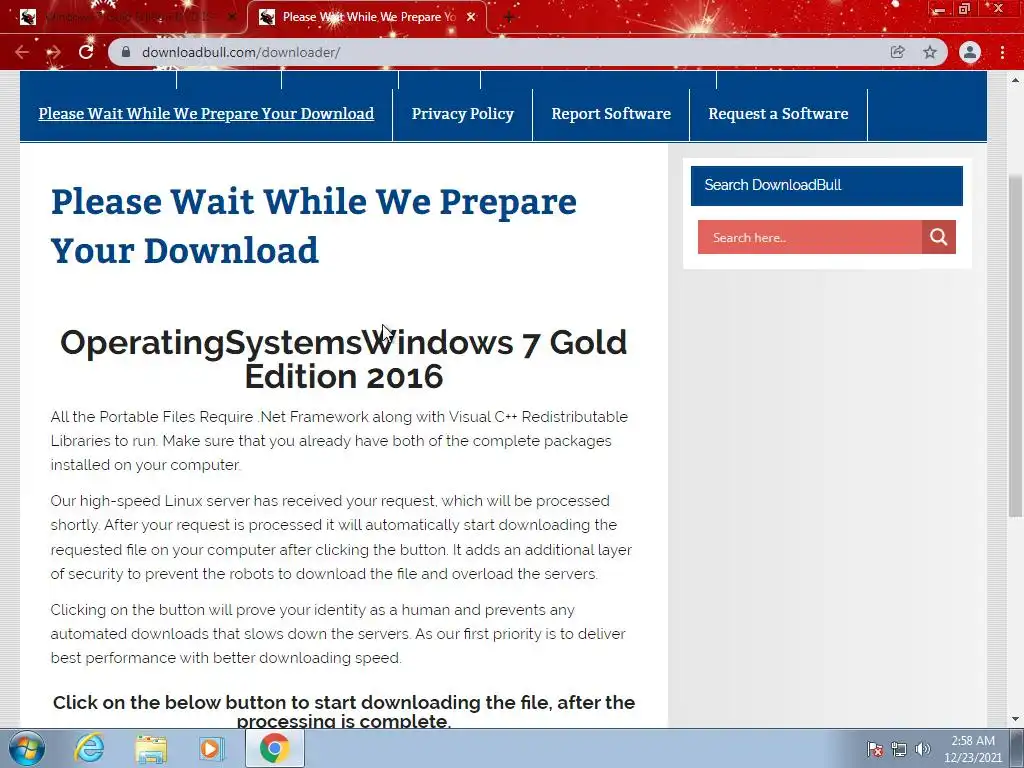Minimize the Chrome window
Image resolution: width=1024 pixels, height=768 pixels.
pyautogui.click(x=939, y=9)
